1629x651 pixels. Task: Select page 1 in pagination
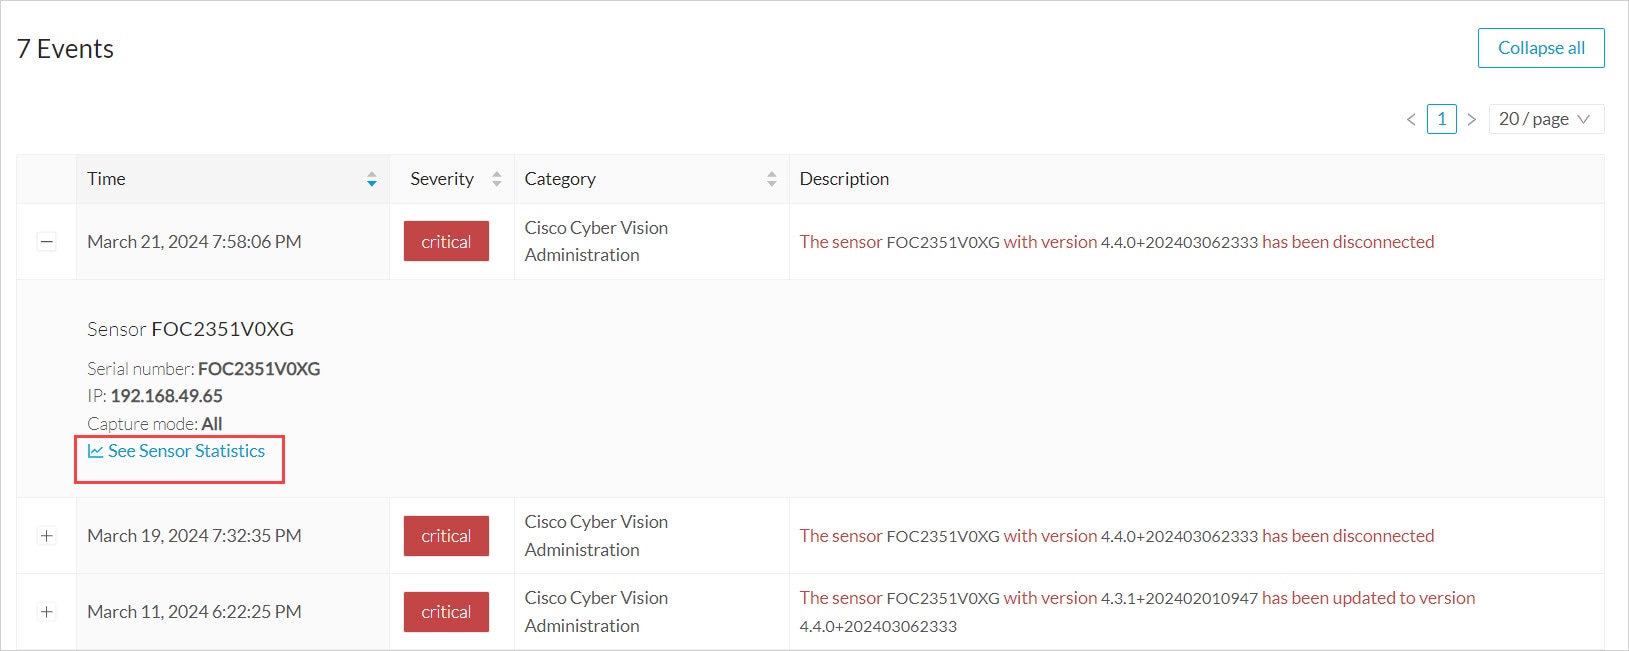1441,119
